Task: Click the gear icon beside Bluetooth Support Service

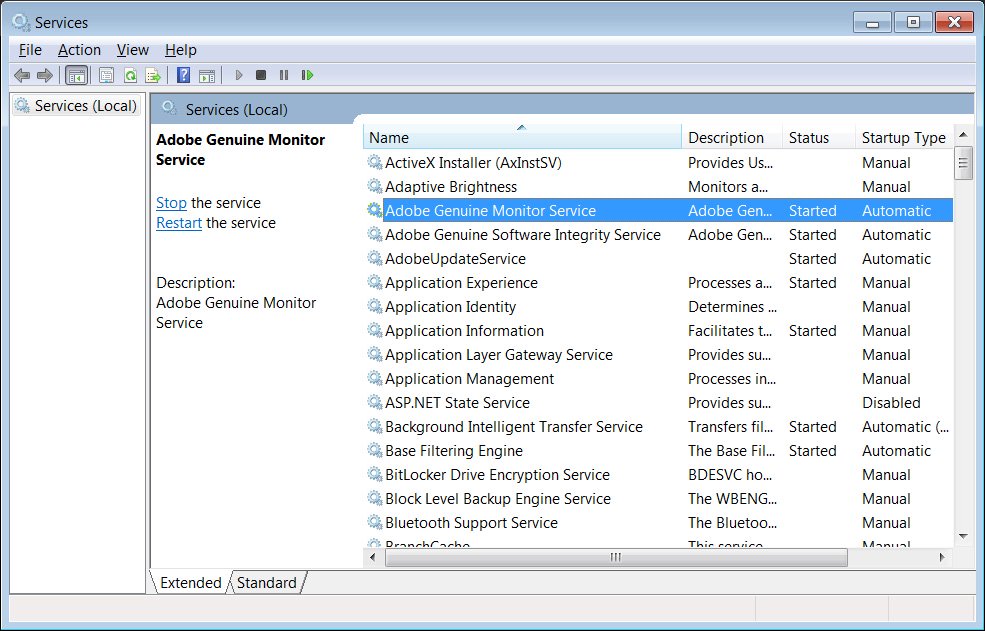Action: tap(375, 522)
